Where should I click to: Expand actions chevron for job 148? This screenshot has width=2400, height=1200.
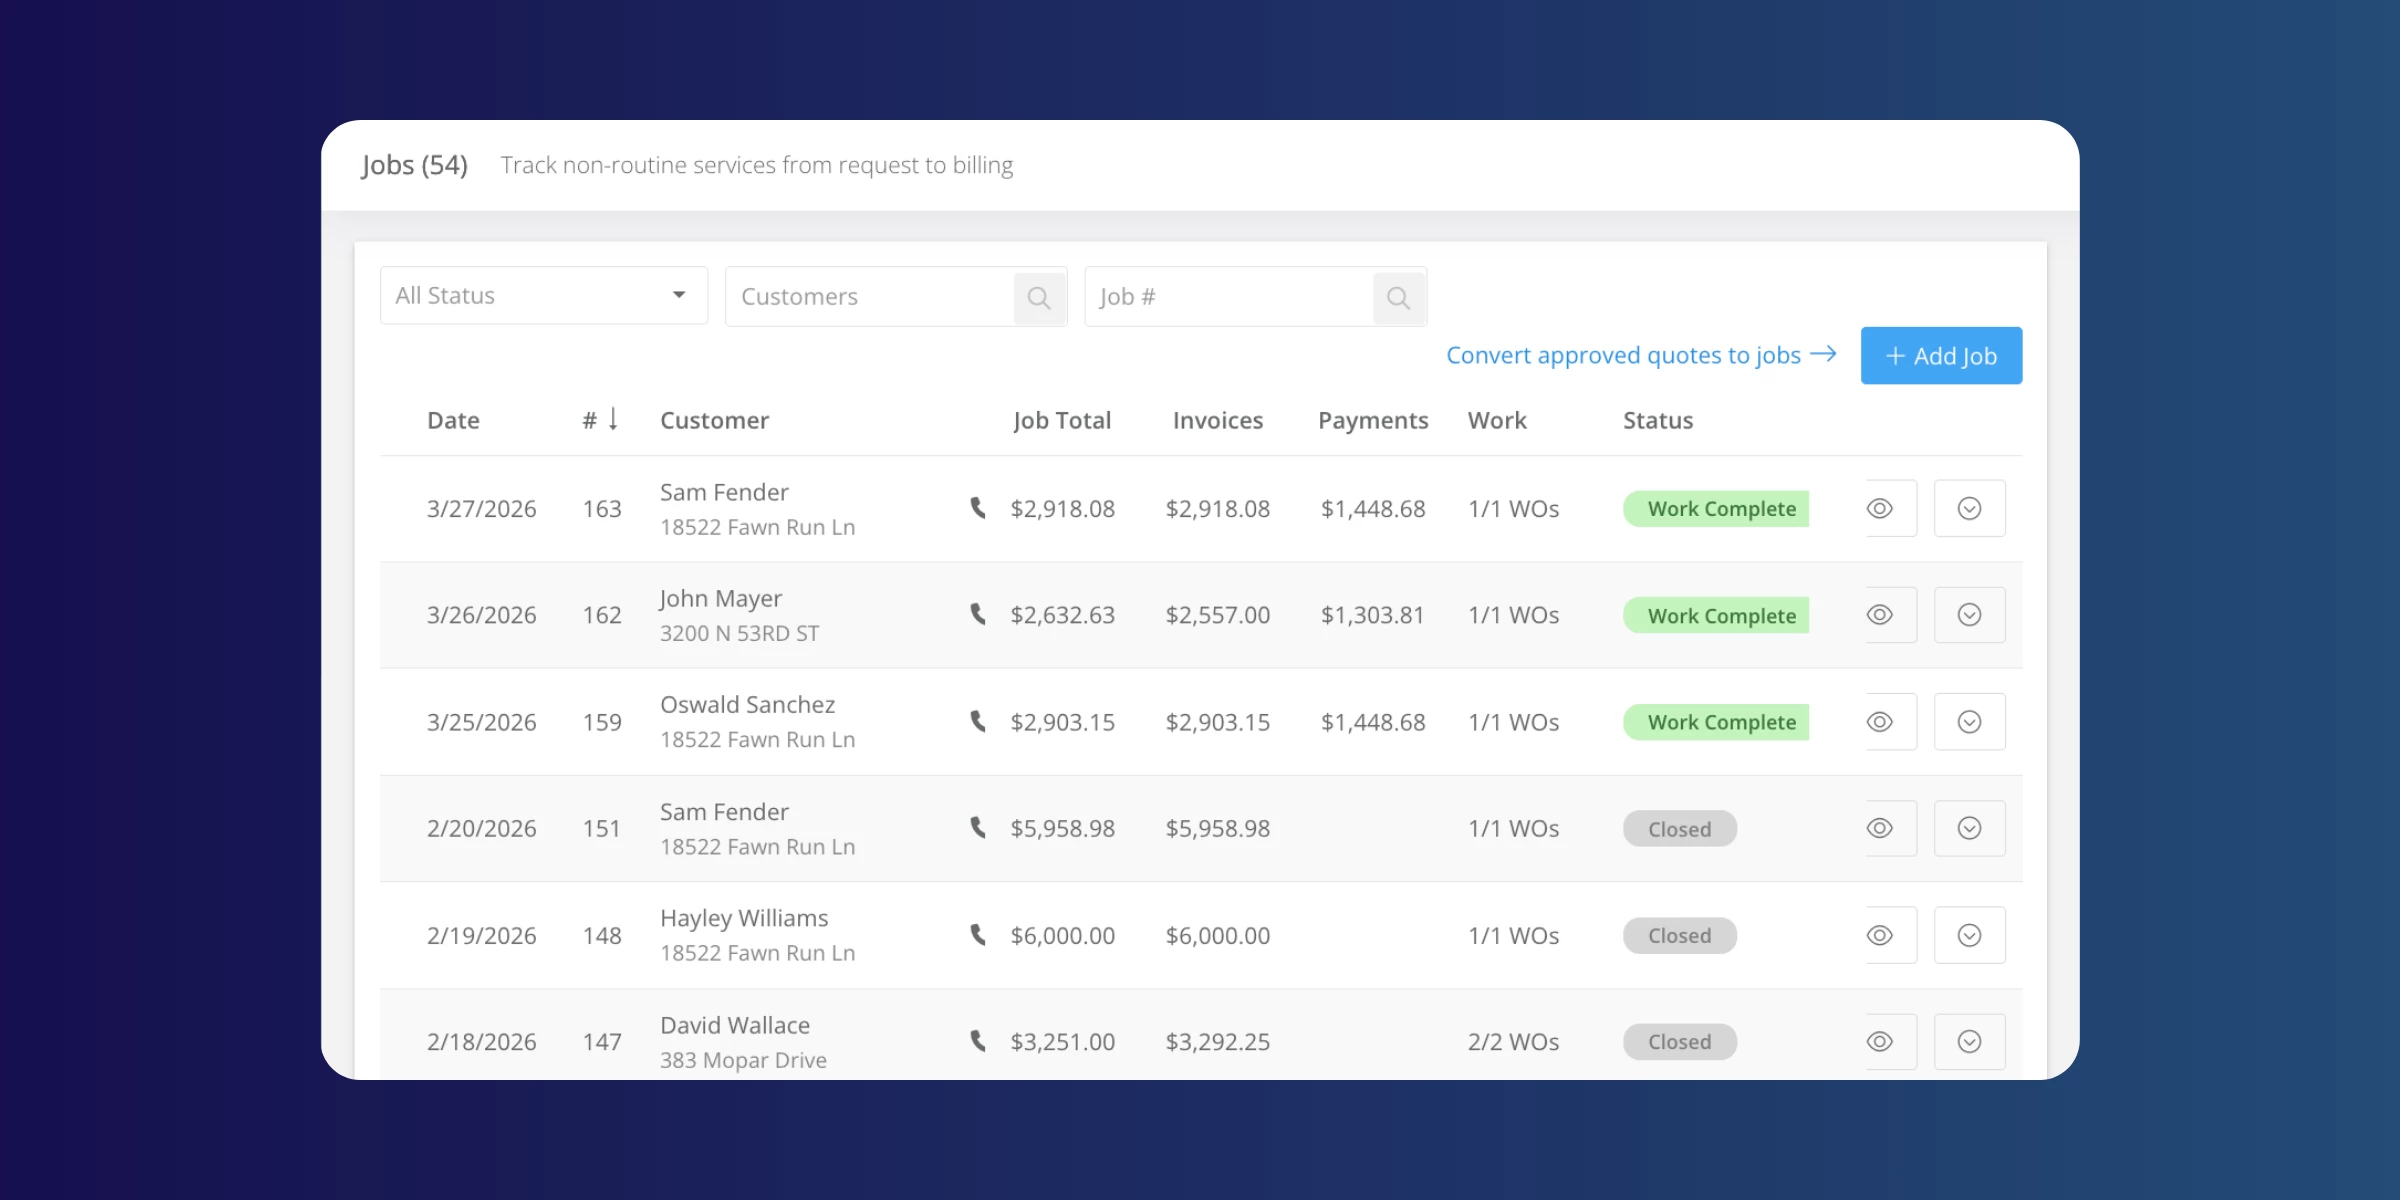click(1969, 935)
